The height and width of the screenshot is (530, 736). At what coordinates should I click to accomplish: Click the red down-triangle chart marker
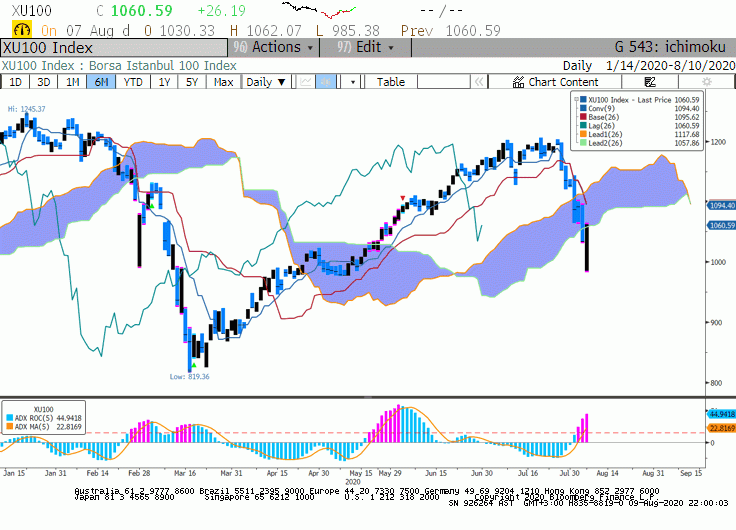[402, 198]
